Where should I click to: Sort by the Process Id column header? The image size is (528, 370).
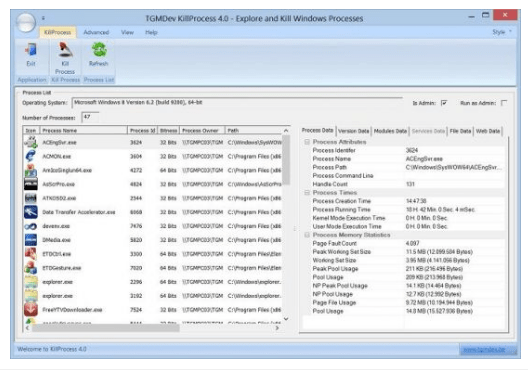(142, 130)
